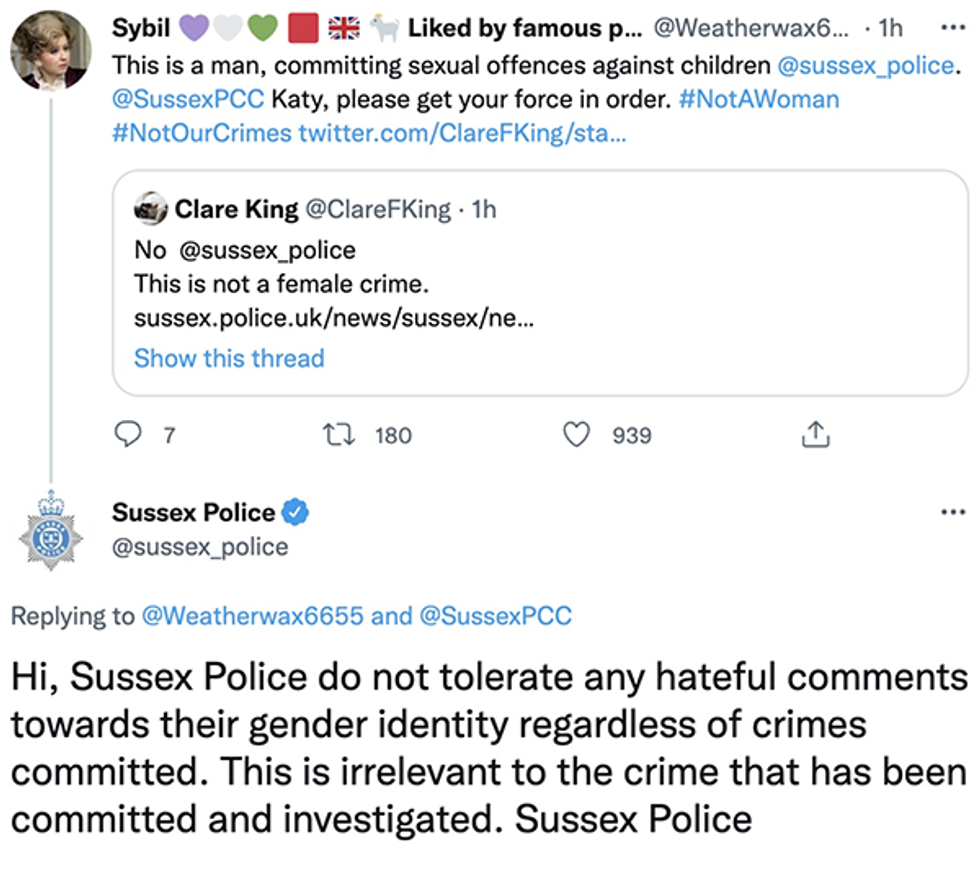This screenshot has width=980, height=875.
Task: Open Sussex Police display name
Action: 193,513
